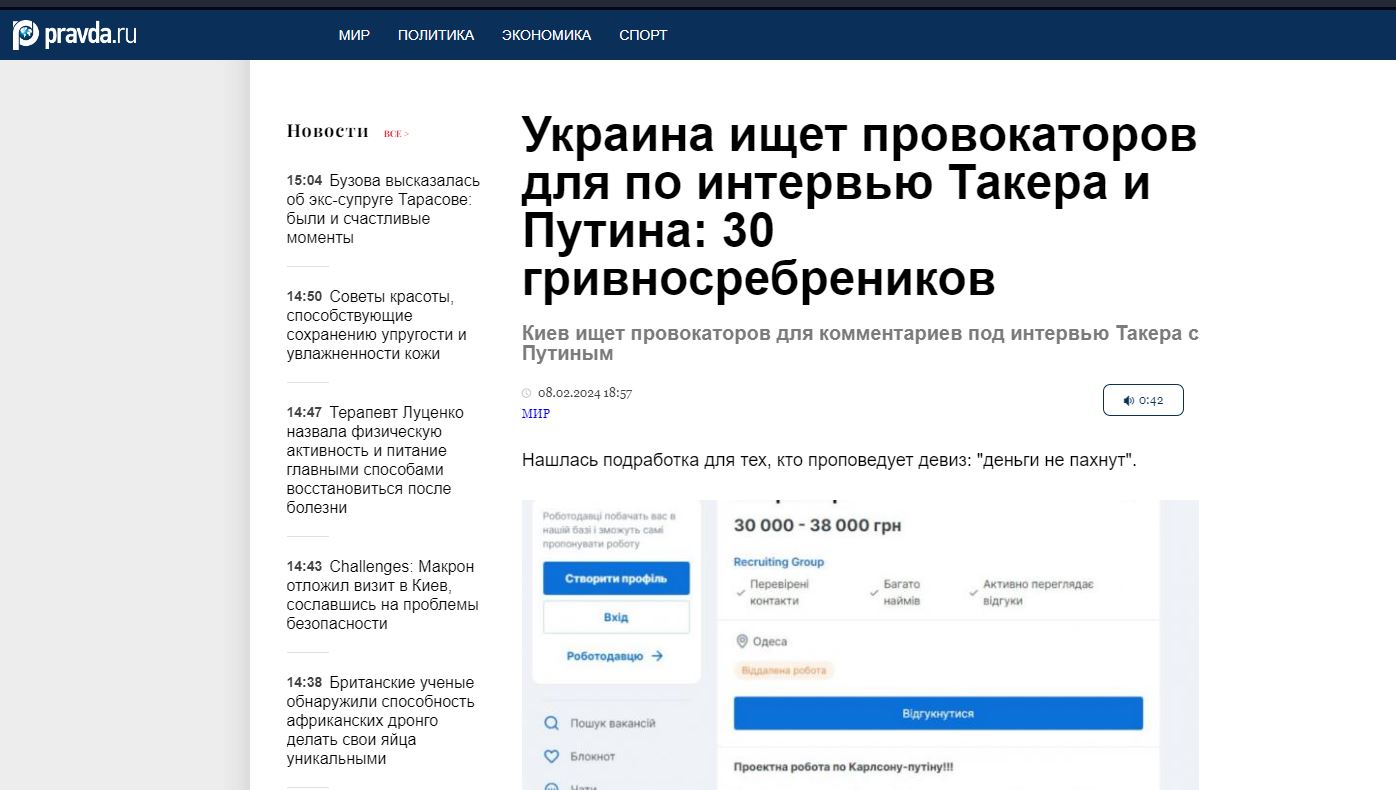Open the 15:04 Бузова news item
1396x790 pixels.
tap(384, 209)
